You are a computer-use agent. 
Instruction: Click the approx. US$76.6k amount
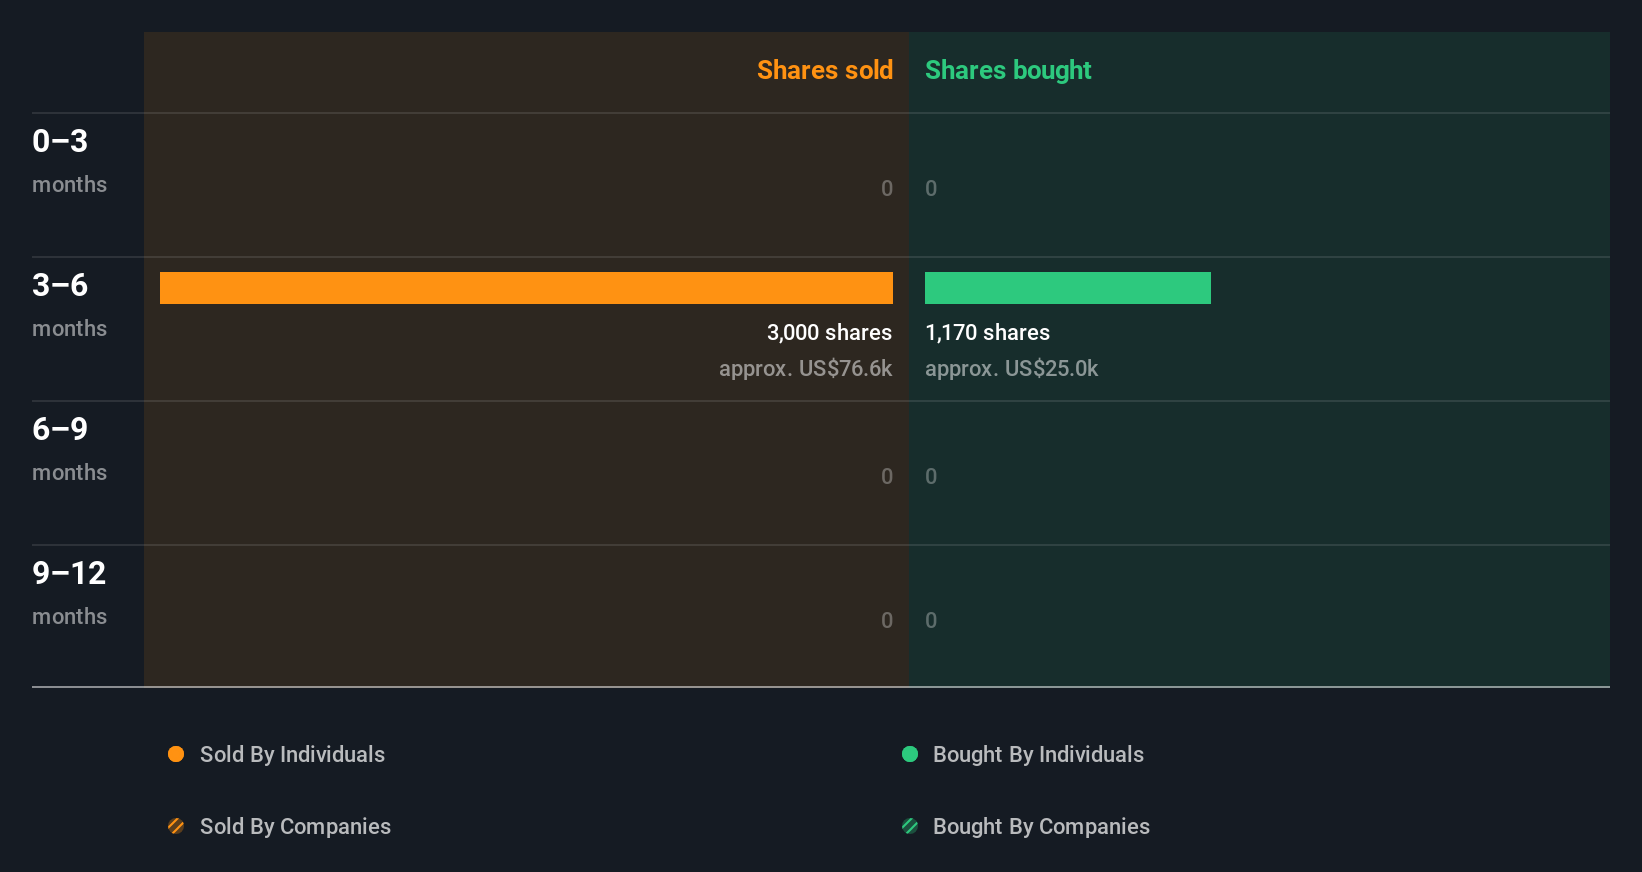point(805,368)
